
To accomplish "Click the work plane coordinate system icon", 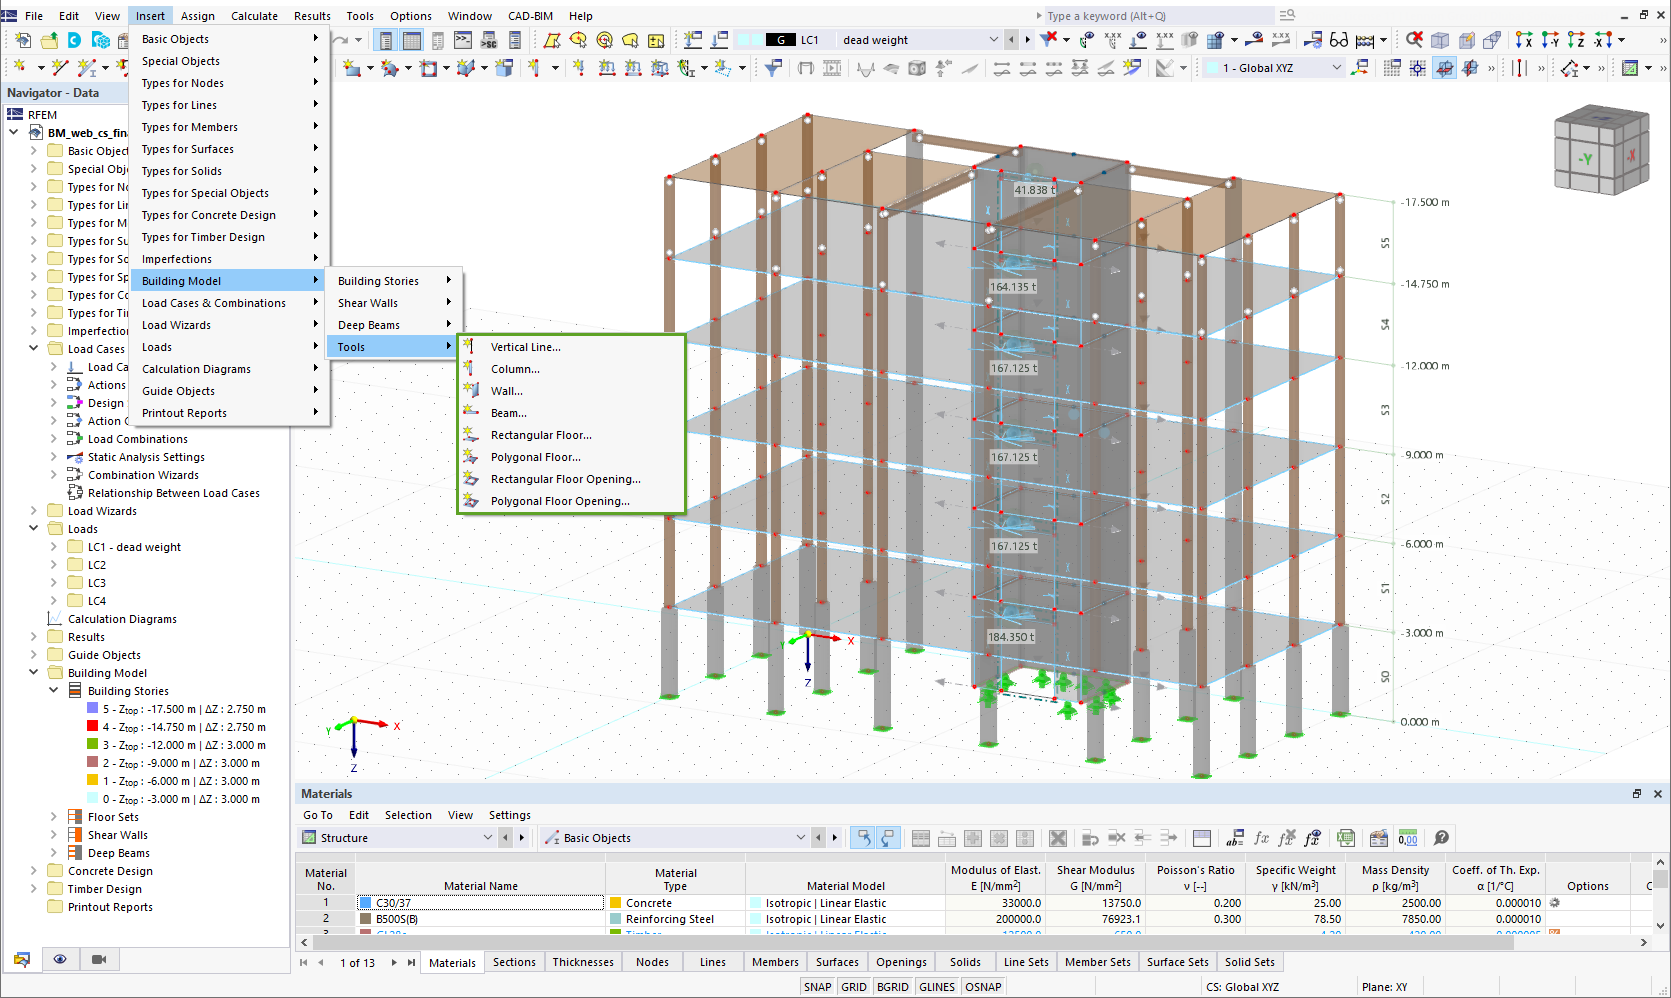I will pyautogui.click(x=1359, y=68).
